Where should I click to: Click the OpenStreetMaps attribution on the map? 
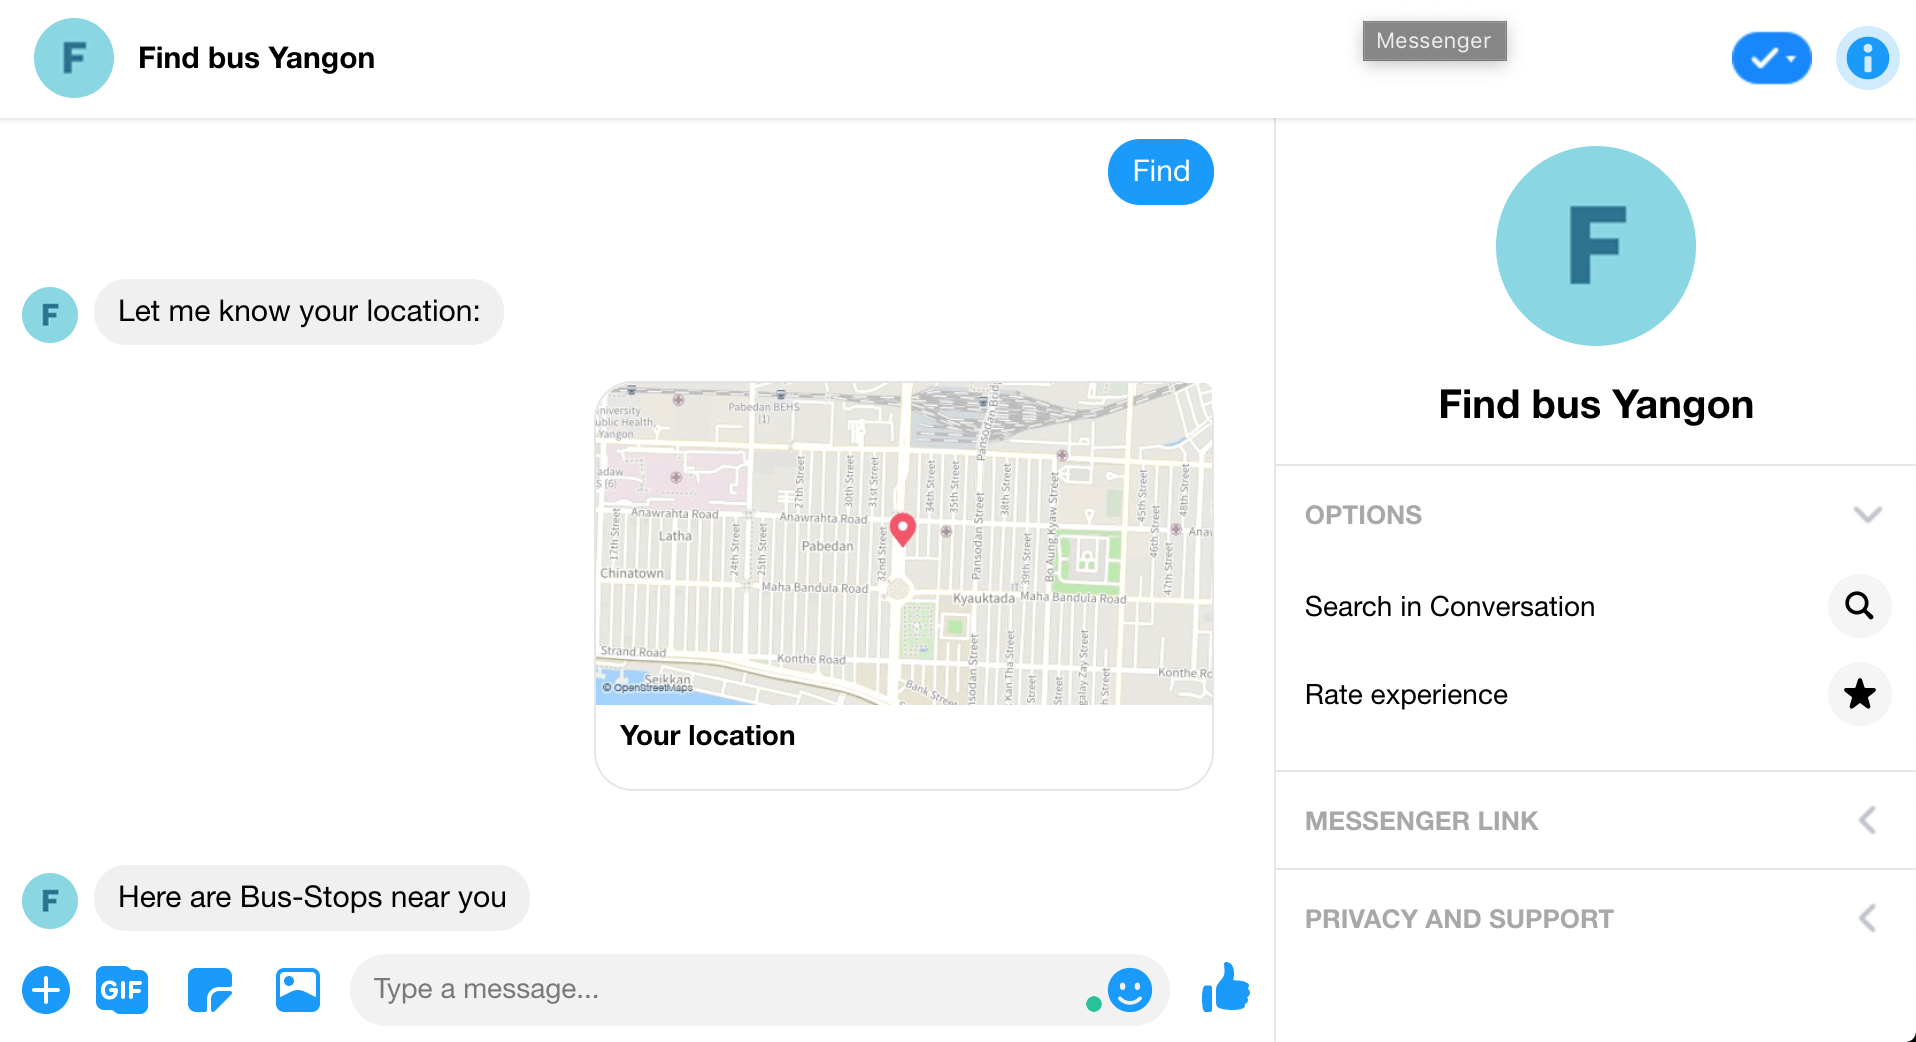648,688
